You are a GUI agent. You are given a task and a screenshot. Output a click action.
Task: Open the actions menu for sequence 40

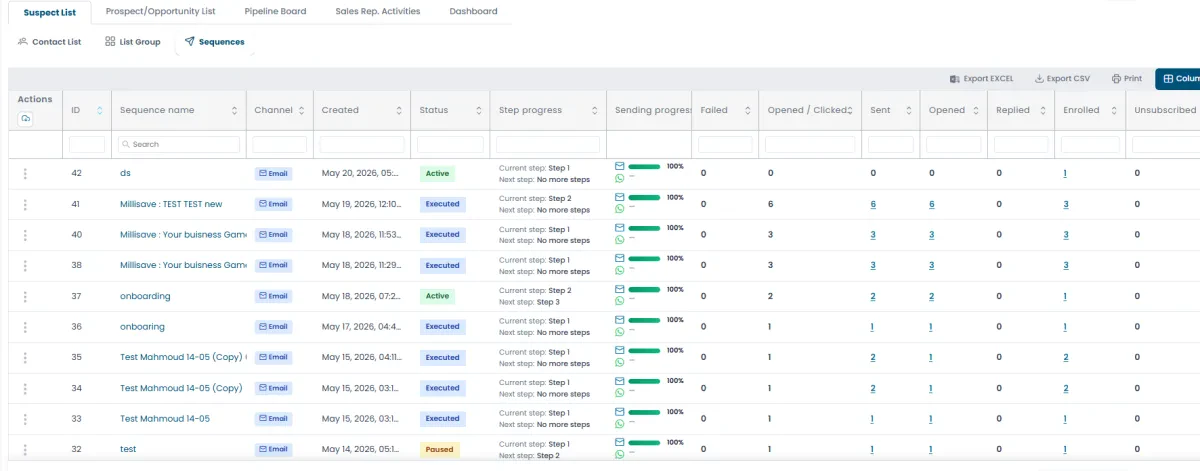tap(25, 235)
